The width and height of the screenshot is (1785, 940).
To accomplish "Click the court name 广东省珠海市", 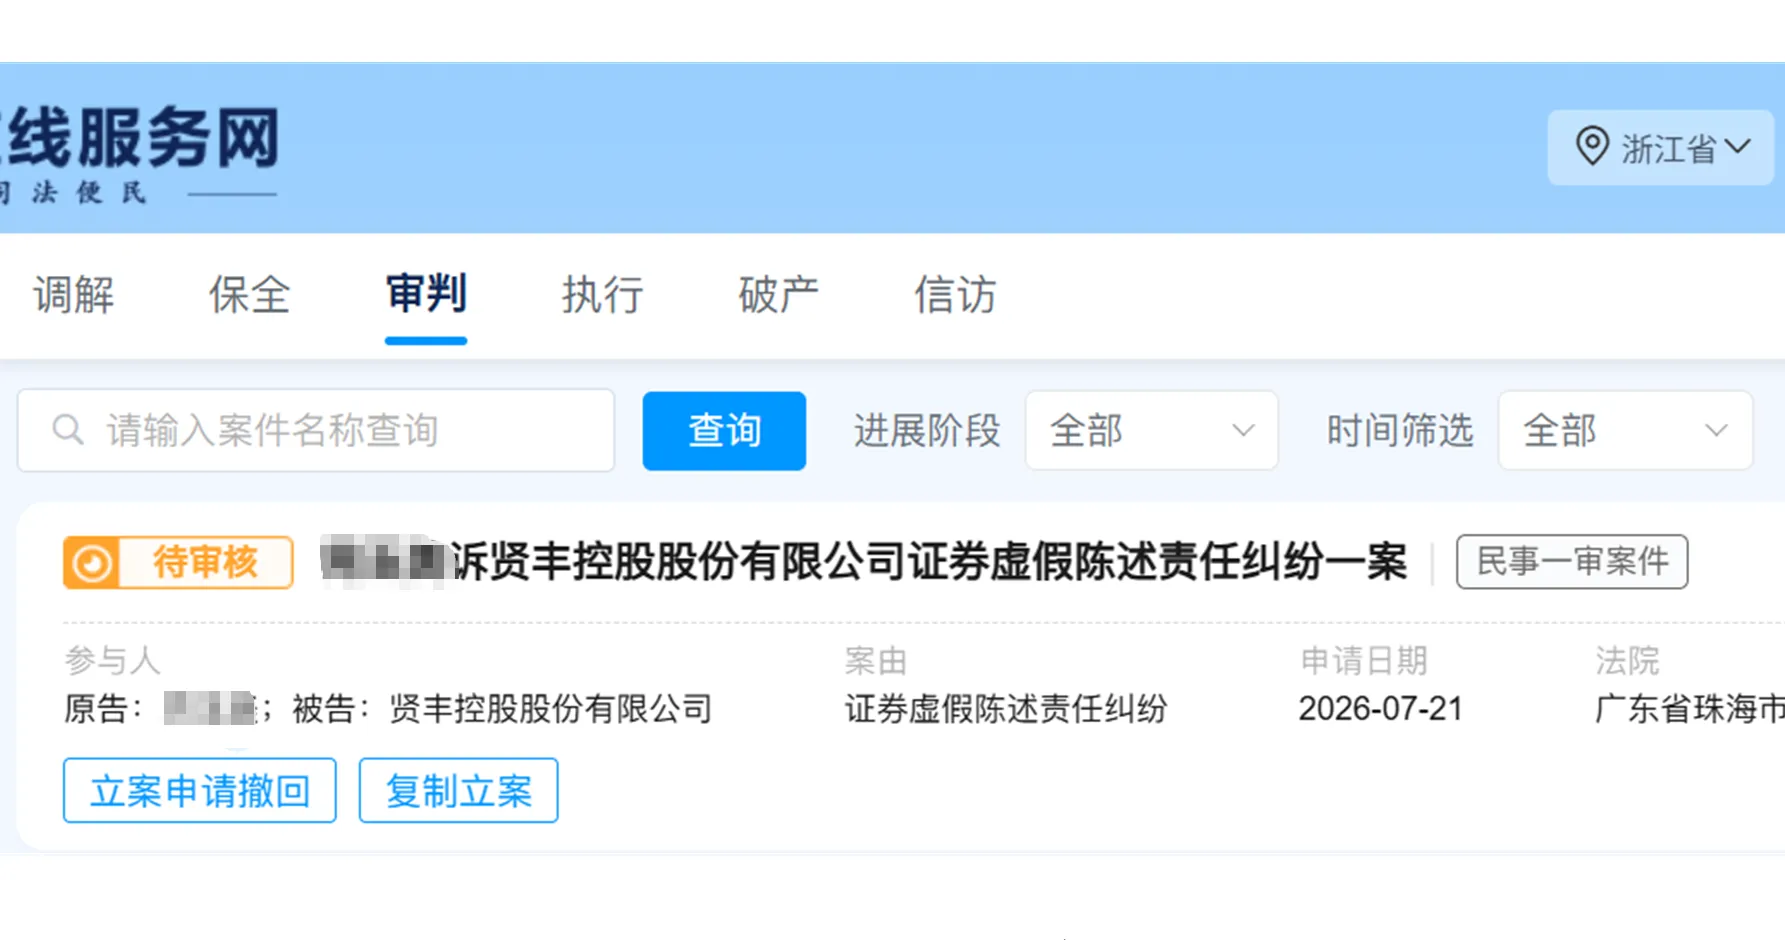I will coord(1689,709).
